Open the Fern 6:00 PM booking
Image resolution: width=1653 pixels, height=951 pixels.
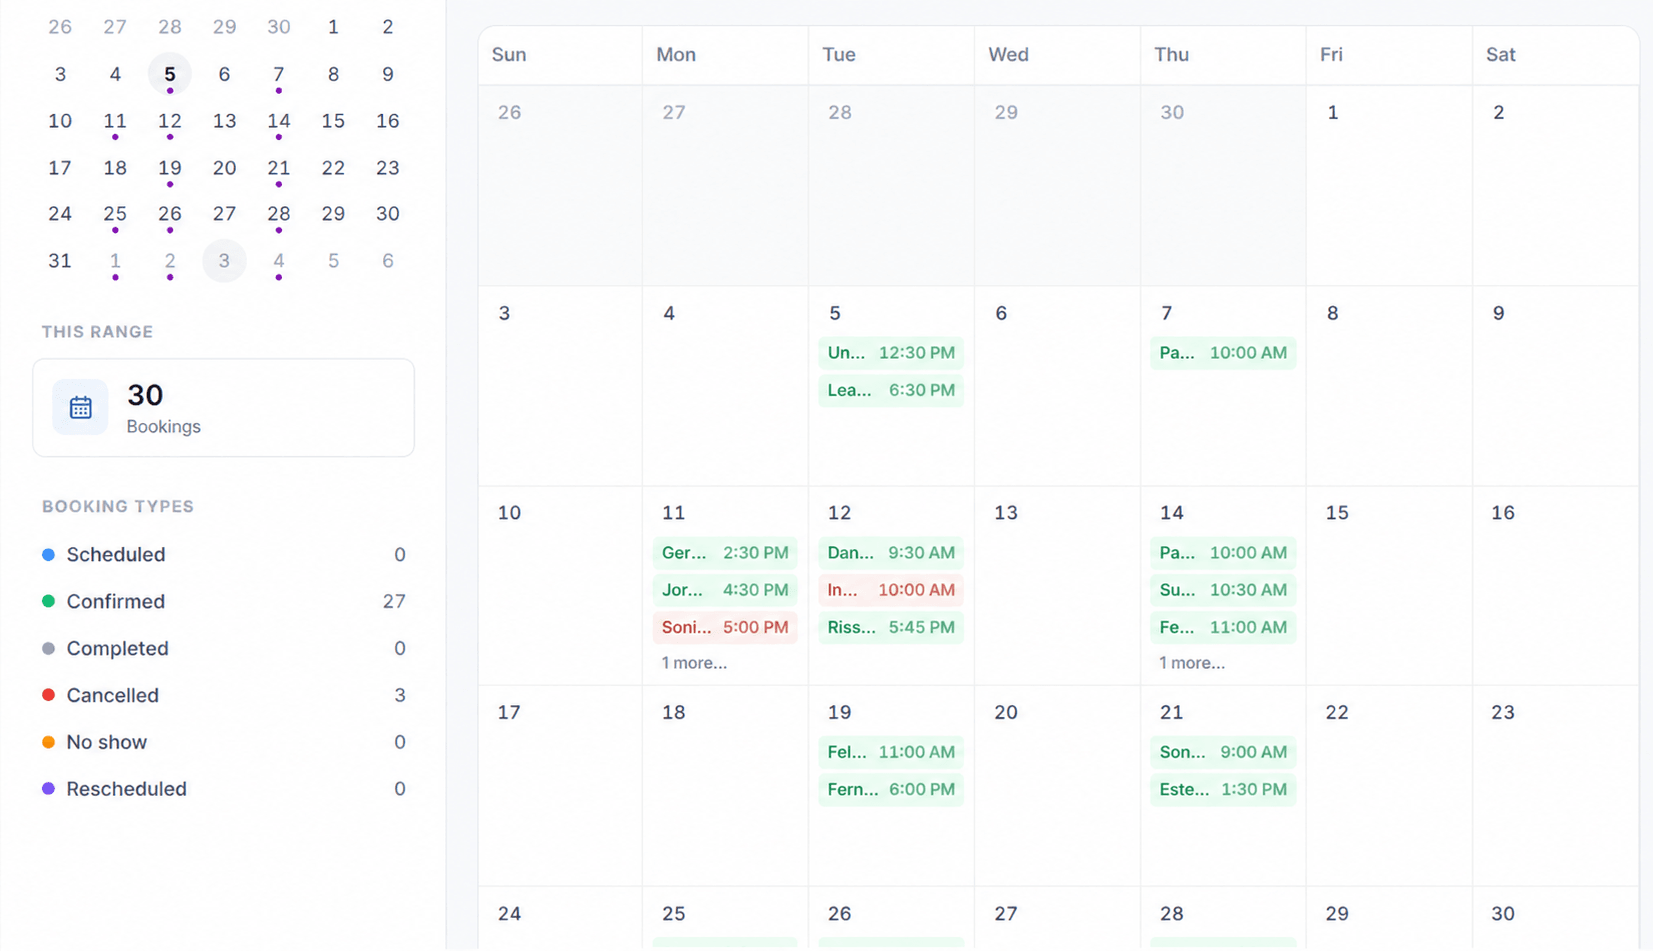[x=891, y=789]
